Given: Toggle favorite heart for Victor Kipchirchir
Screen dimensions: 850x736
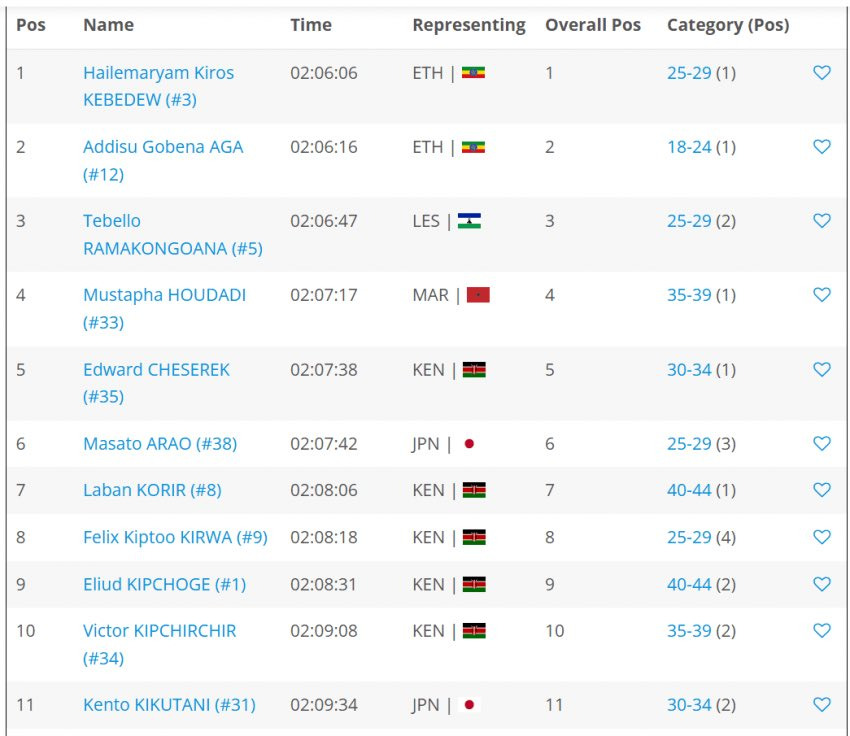Looking at the screenshot, I should (x=821, y=631).
